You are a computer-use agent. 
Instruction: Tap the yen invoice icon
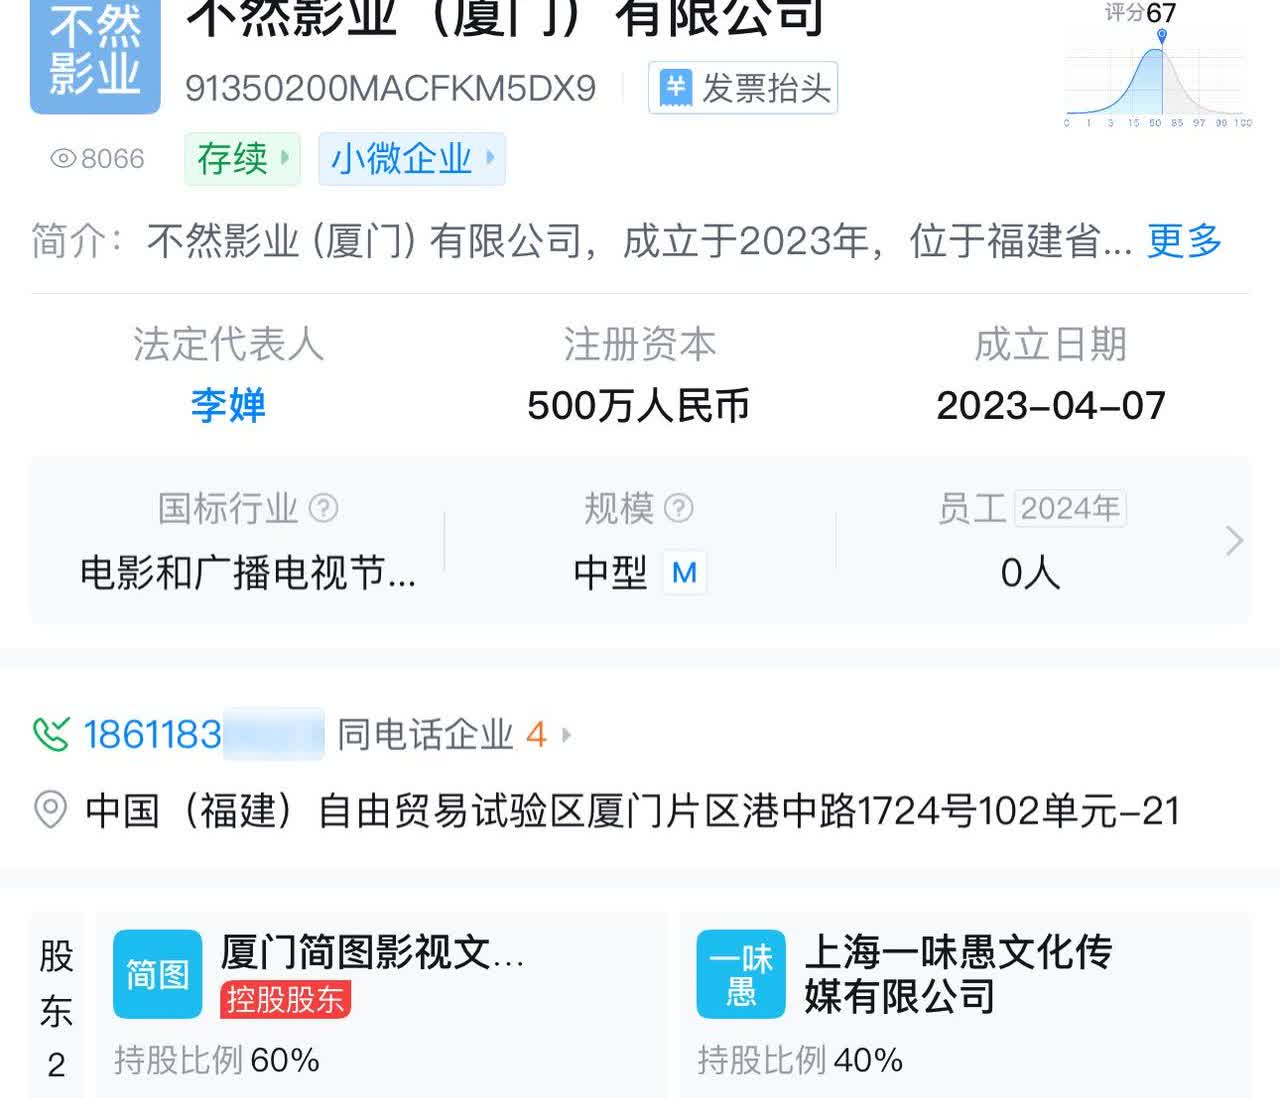pyautogui.click(x=675, y=88)
